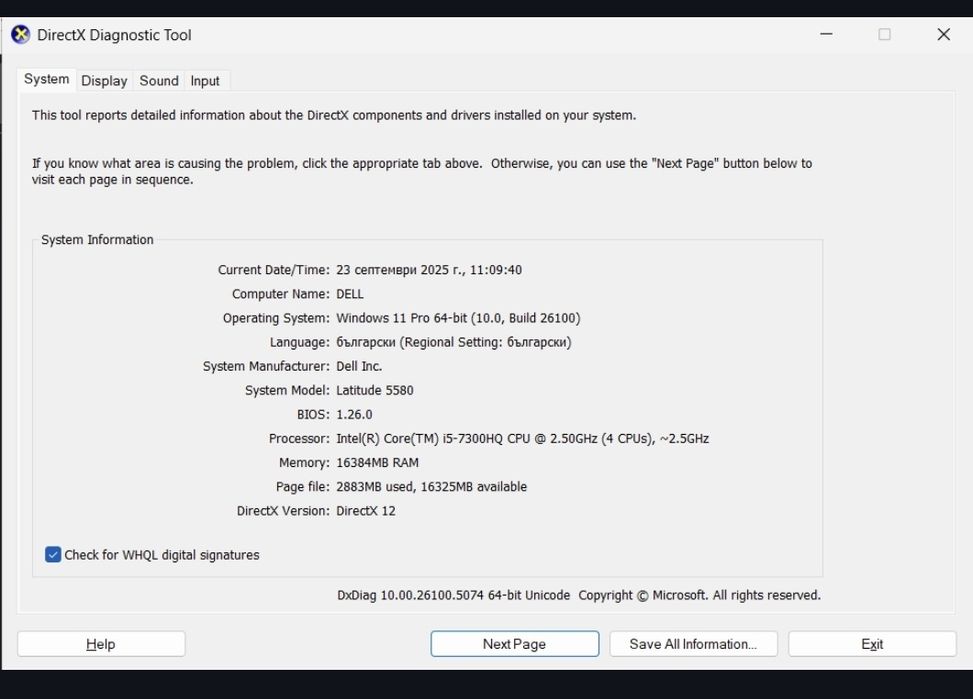973x699 pixels.
Task: Click the BIOS value 1.26.0
Action: (354, 415)
